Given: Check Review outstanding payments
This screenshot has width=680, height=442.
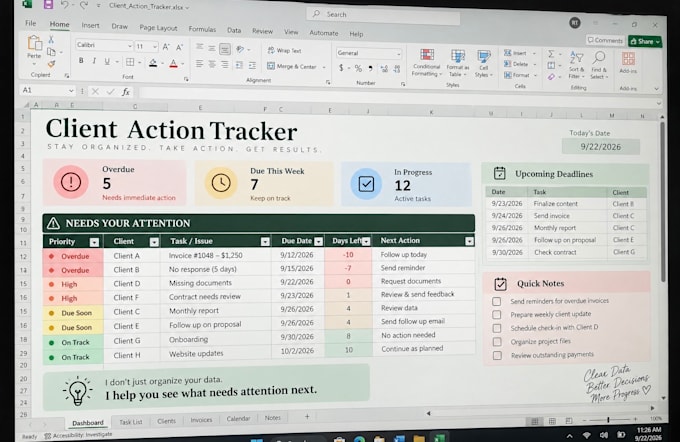Looking at the screenshot, I should (497, 356).
